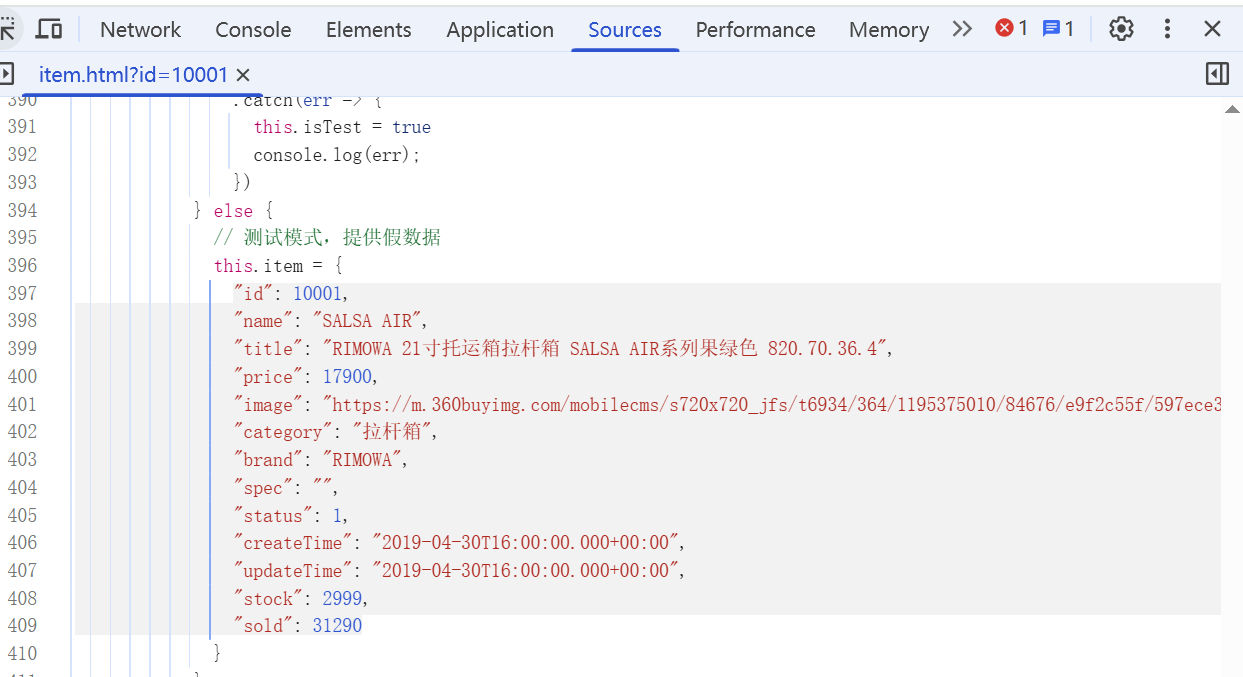1243x677 pixels.
Task: Switch to the Application tab
Action: 500,30
